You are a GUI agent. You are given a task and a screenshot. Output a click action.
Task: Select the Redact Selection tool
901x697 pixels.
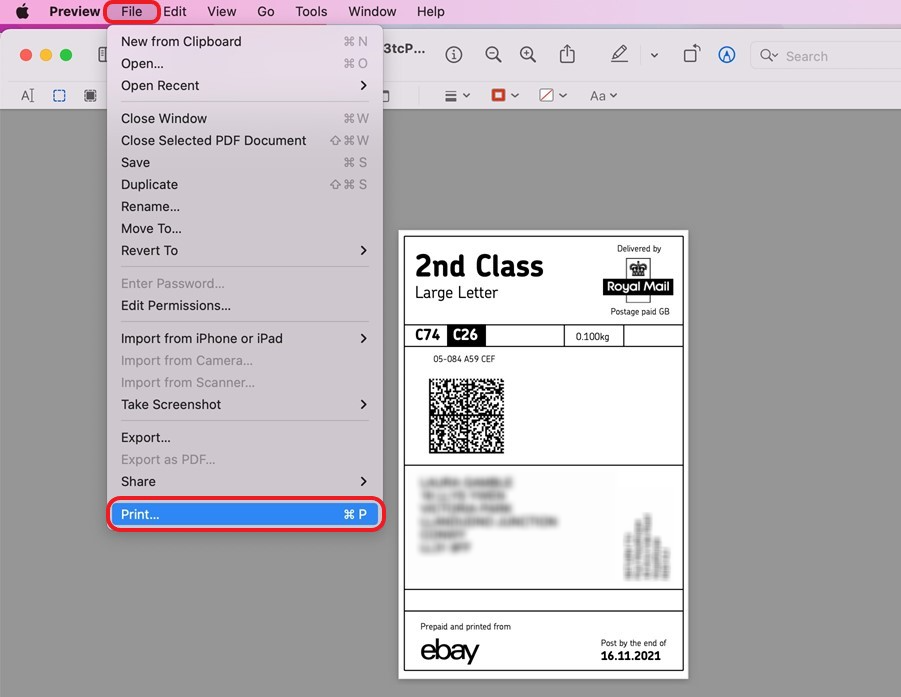90,95
